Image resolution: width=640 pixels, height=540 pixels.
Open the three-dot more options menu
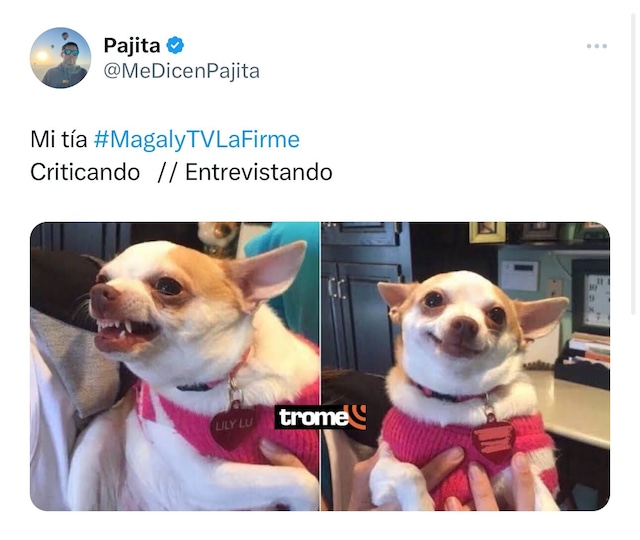(x=597, y=46)
